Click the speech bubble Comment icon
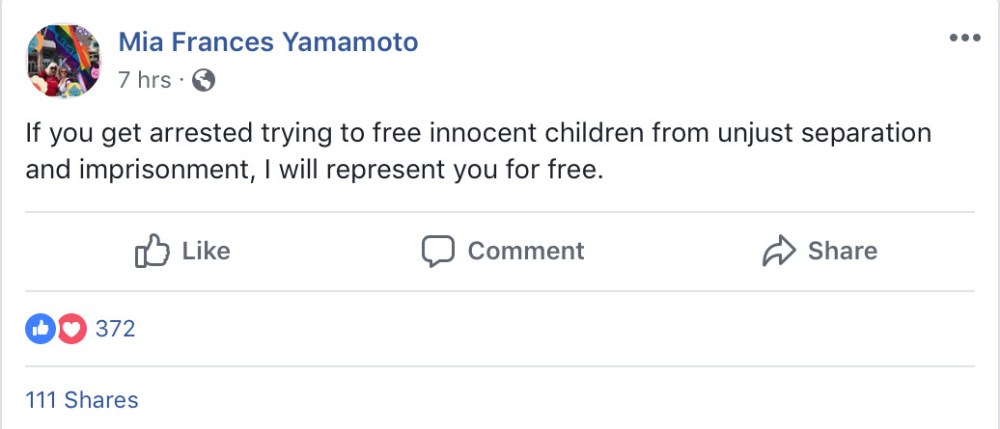This screenshot has height=429, width=1000. (x=438, y=251)
